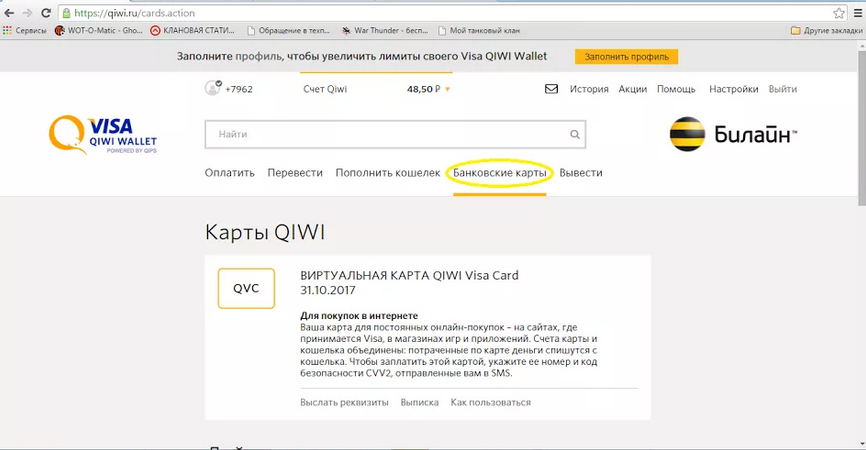Screen dimensions: 866x450
Task: Click the 31.10.2017 card expiry date
Action: coord(328,290)
